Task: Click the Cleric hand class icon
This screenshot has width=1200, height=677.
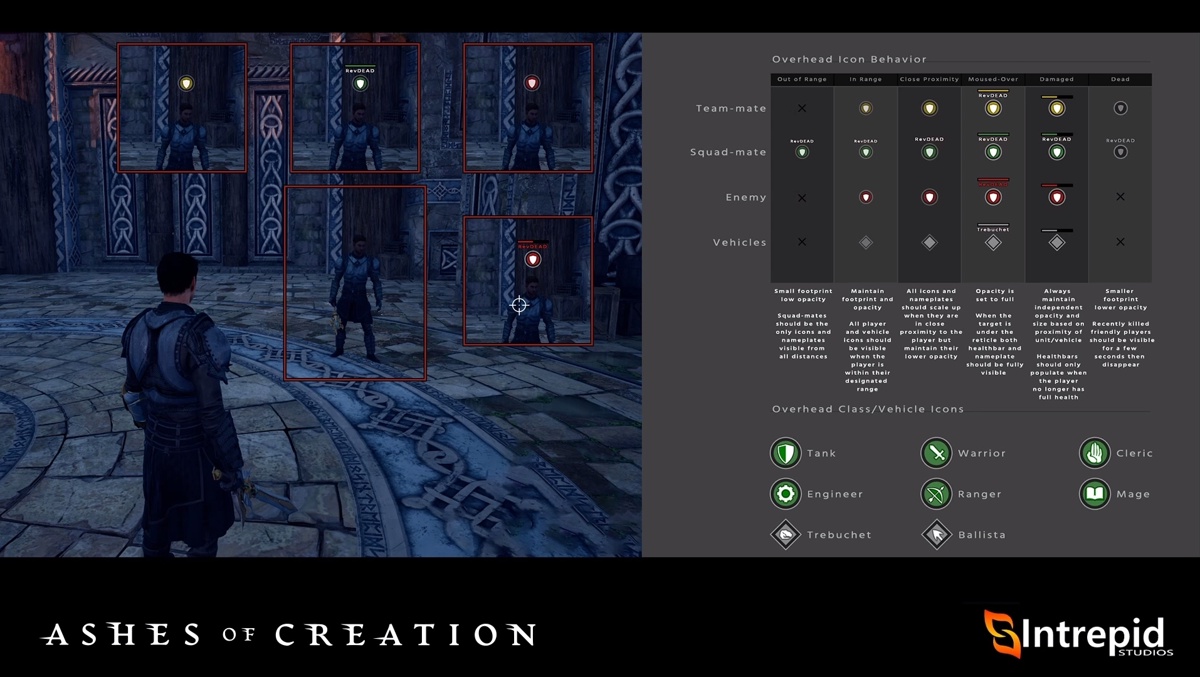Action: point(1095,453)
